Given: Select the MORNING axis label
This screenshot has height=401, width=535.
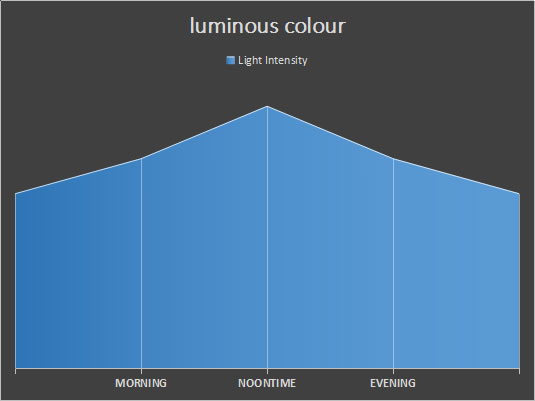Looking at the screenshot, I should click(141, 383).
